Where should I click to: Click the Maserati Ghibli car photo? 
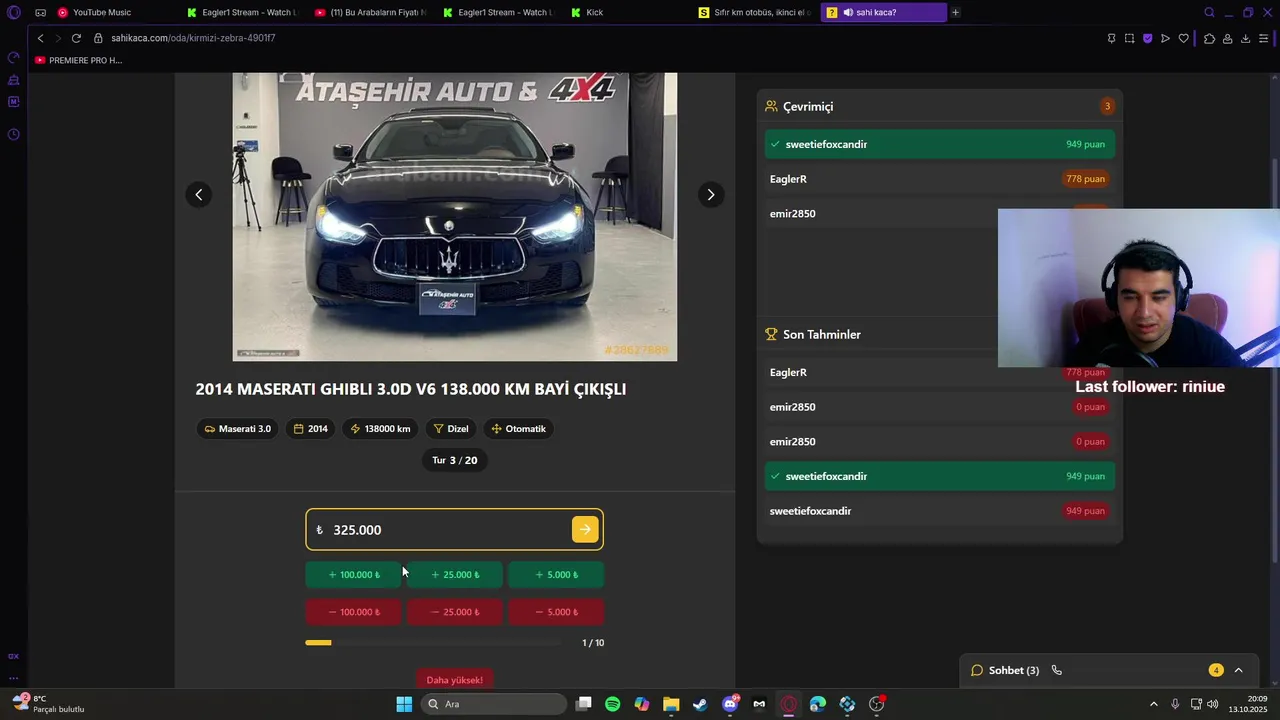455,216
